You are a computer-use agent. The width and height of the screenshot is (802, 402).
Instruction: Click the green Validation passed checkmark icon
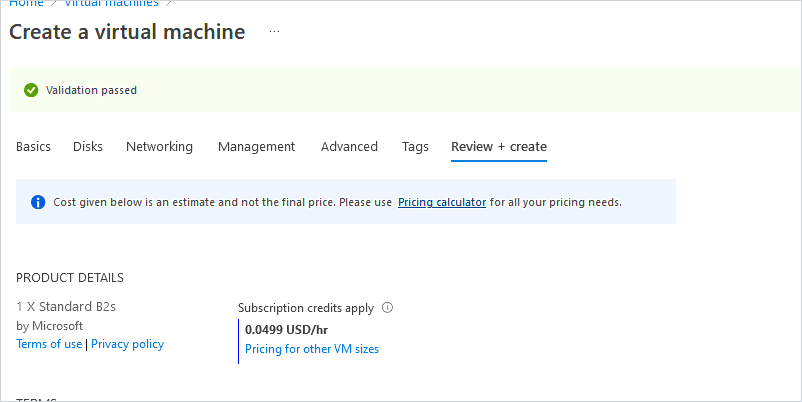(31, 90)
